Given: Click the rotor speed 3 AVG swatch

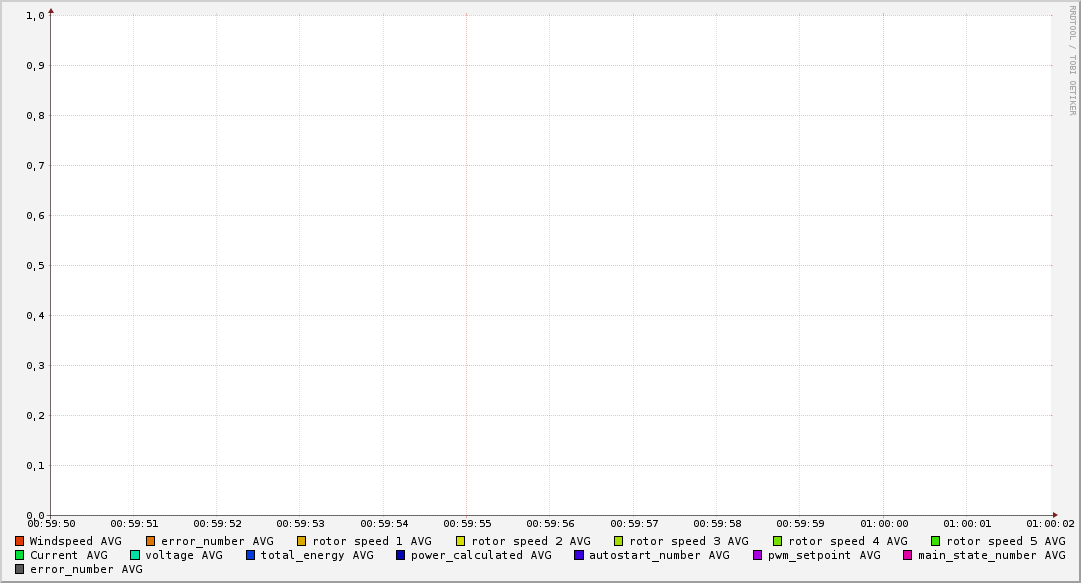Looking at the screenshot, I should point(619,541).
